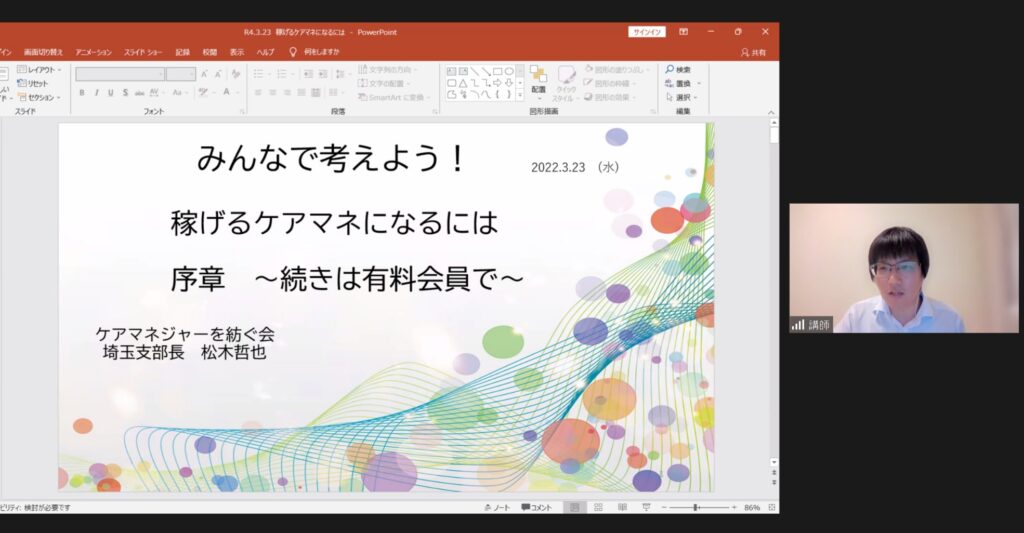Open the 配置 (Arrange) tool
Image resolution: width=1024 pixels, height=533 pixels.
pyautogui.click(x=538, y=80)
